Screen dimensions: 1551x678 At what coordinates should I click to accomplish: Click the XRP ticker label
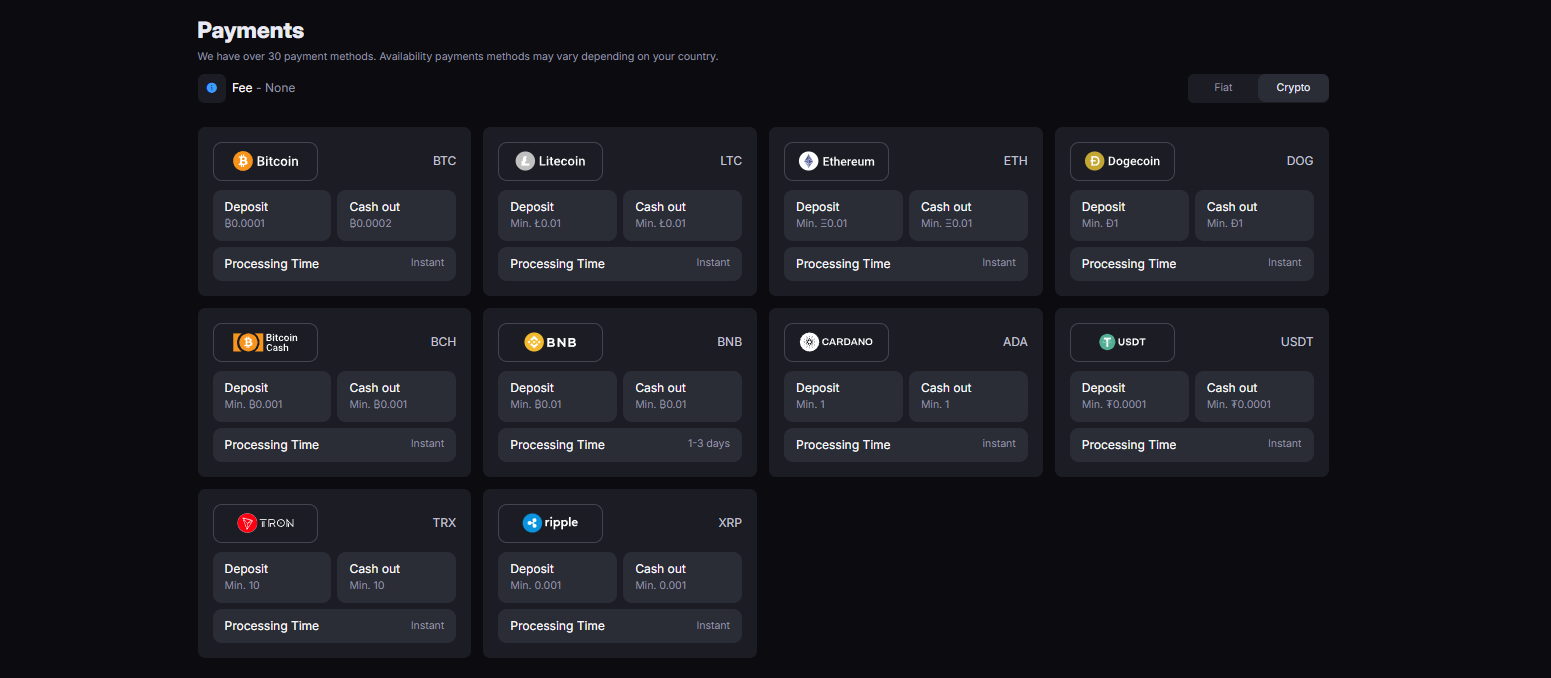click(730, 523)
